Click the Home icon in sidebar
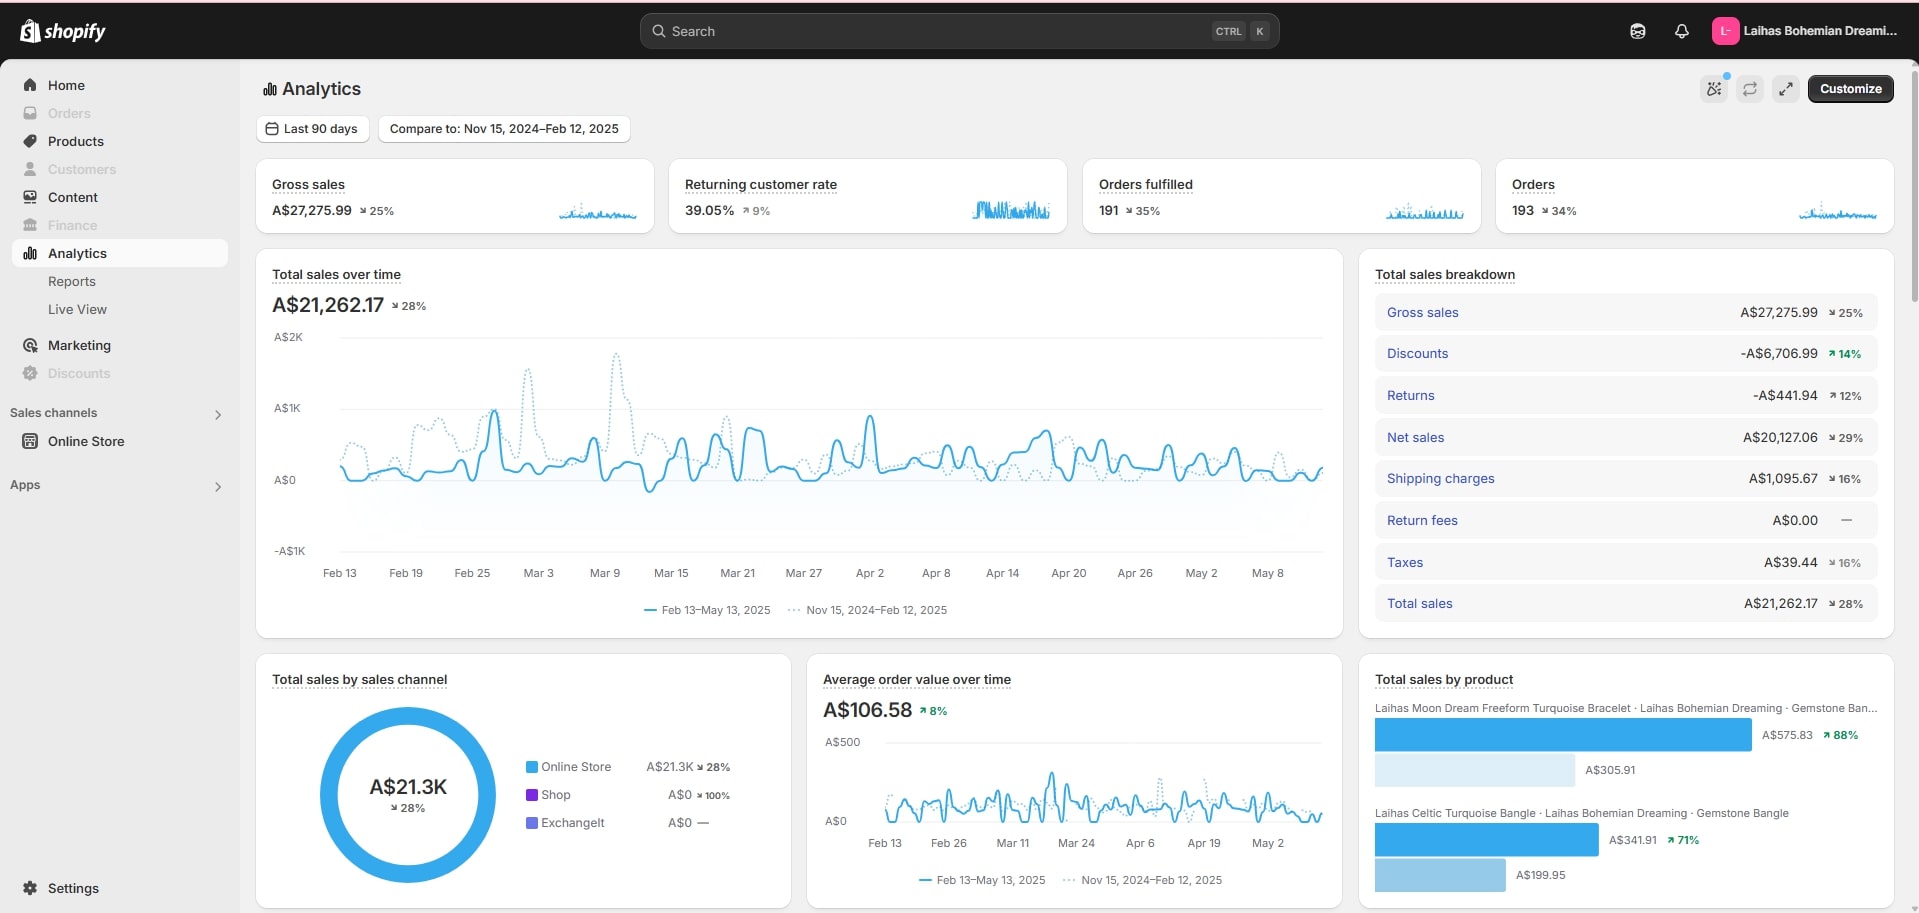1919x913 pixels. (x=30, y=85)
